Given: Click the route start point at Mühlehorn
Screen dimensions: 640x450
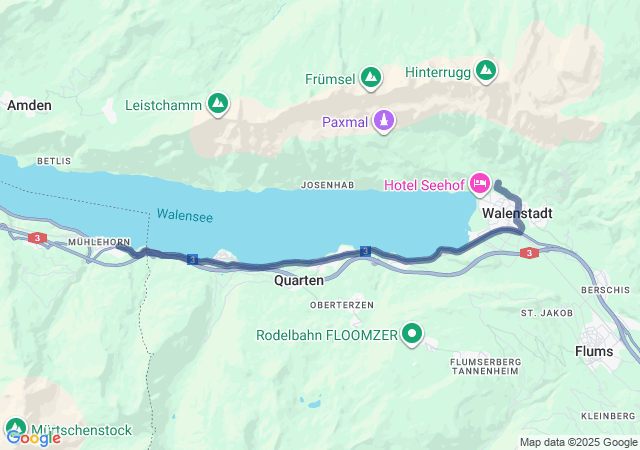Looking at the screenshot, I should pyautogui.click(x=119, y=245).
